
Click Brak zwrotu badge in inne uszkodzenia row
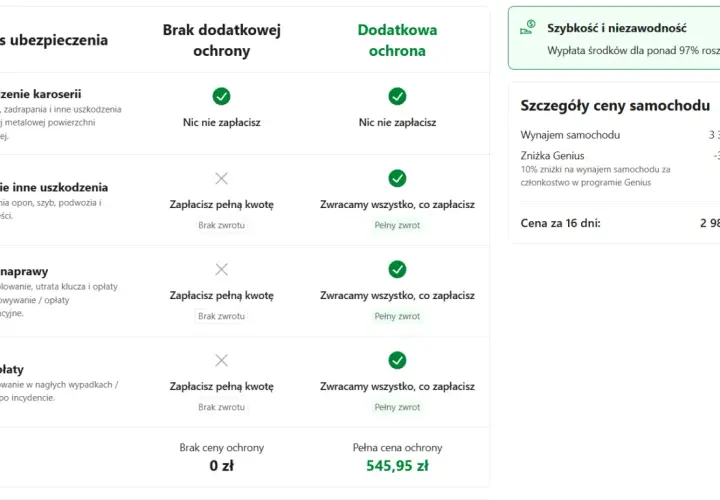(x=221, y=225)
